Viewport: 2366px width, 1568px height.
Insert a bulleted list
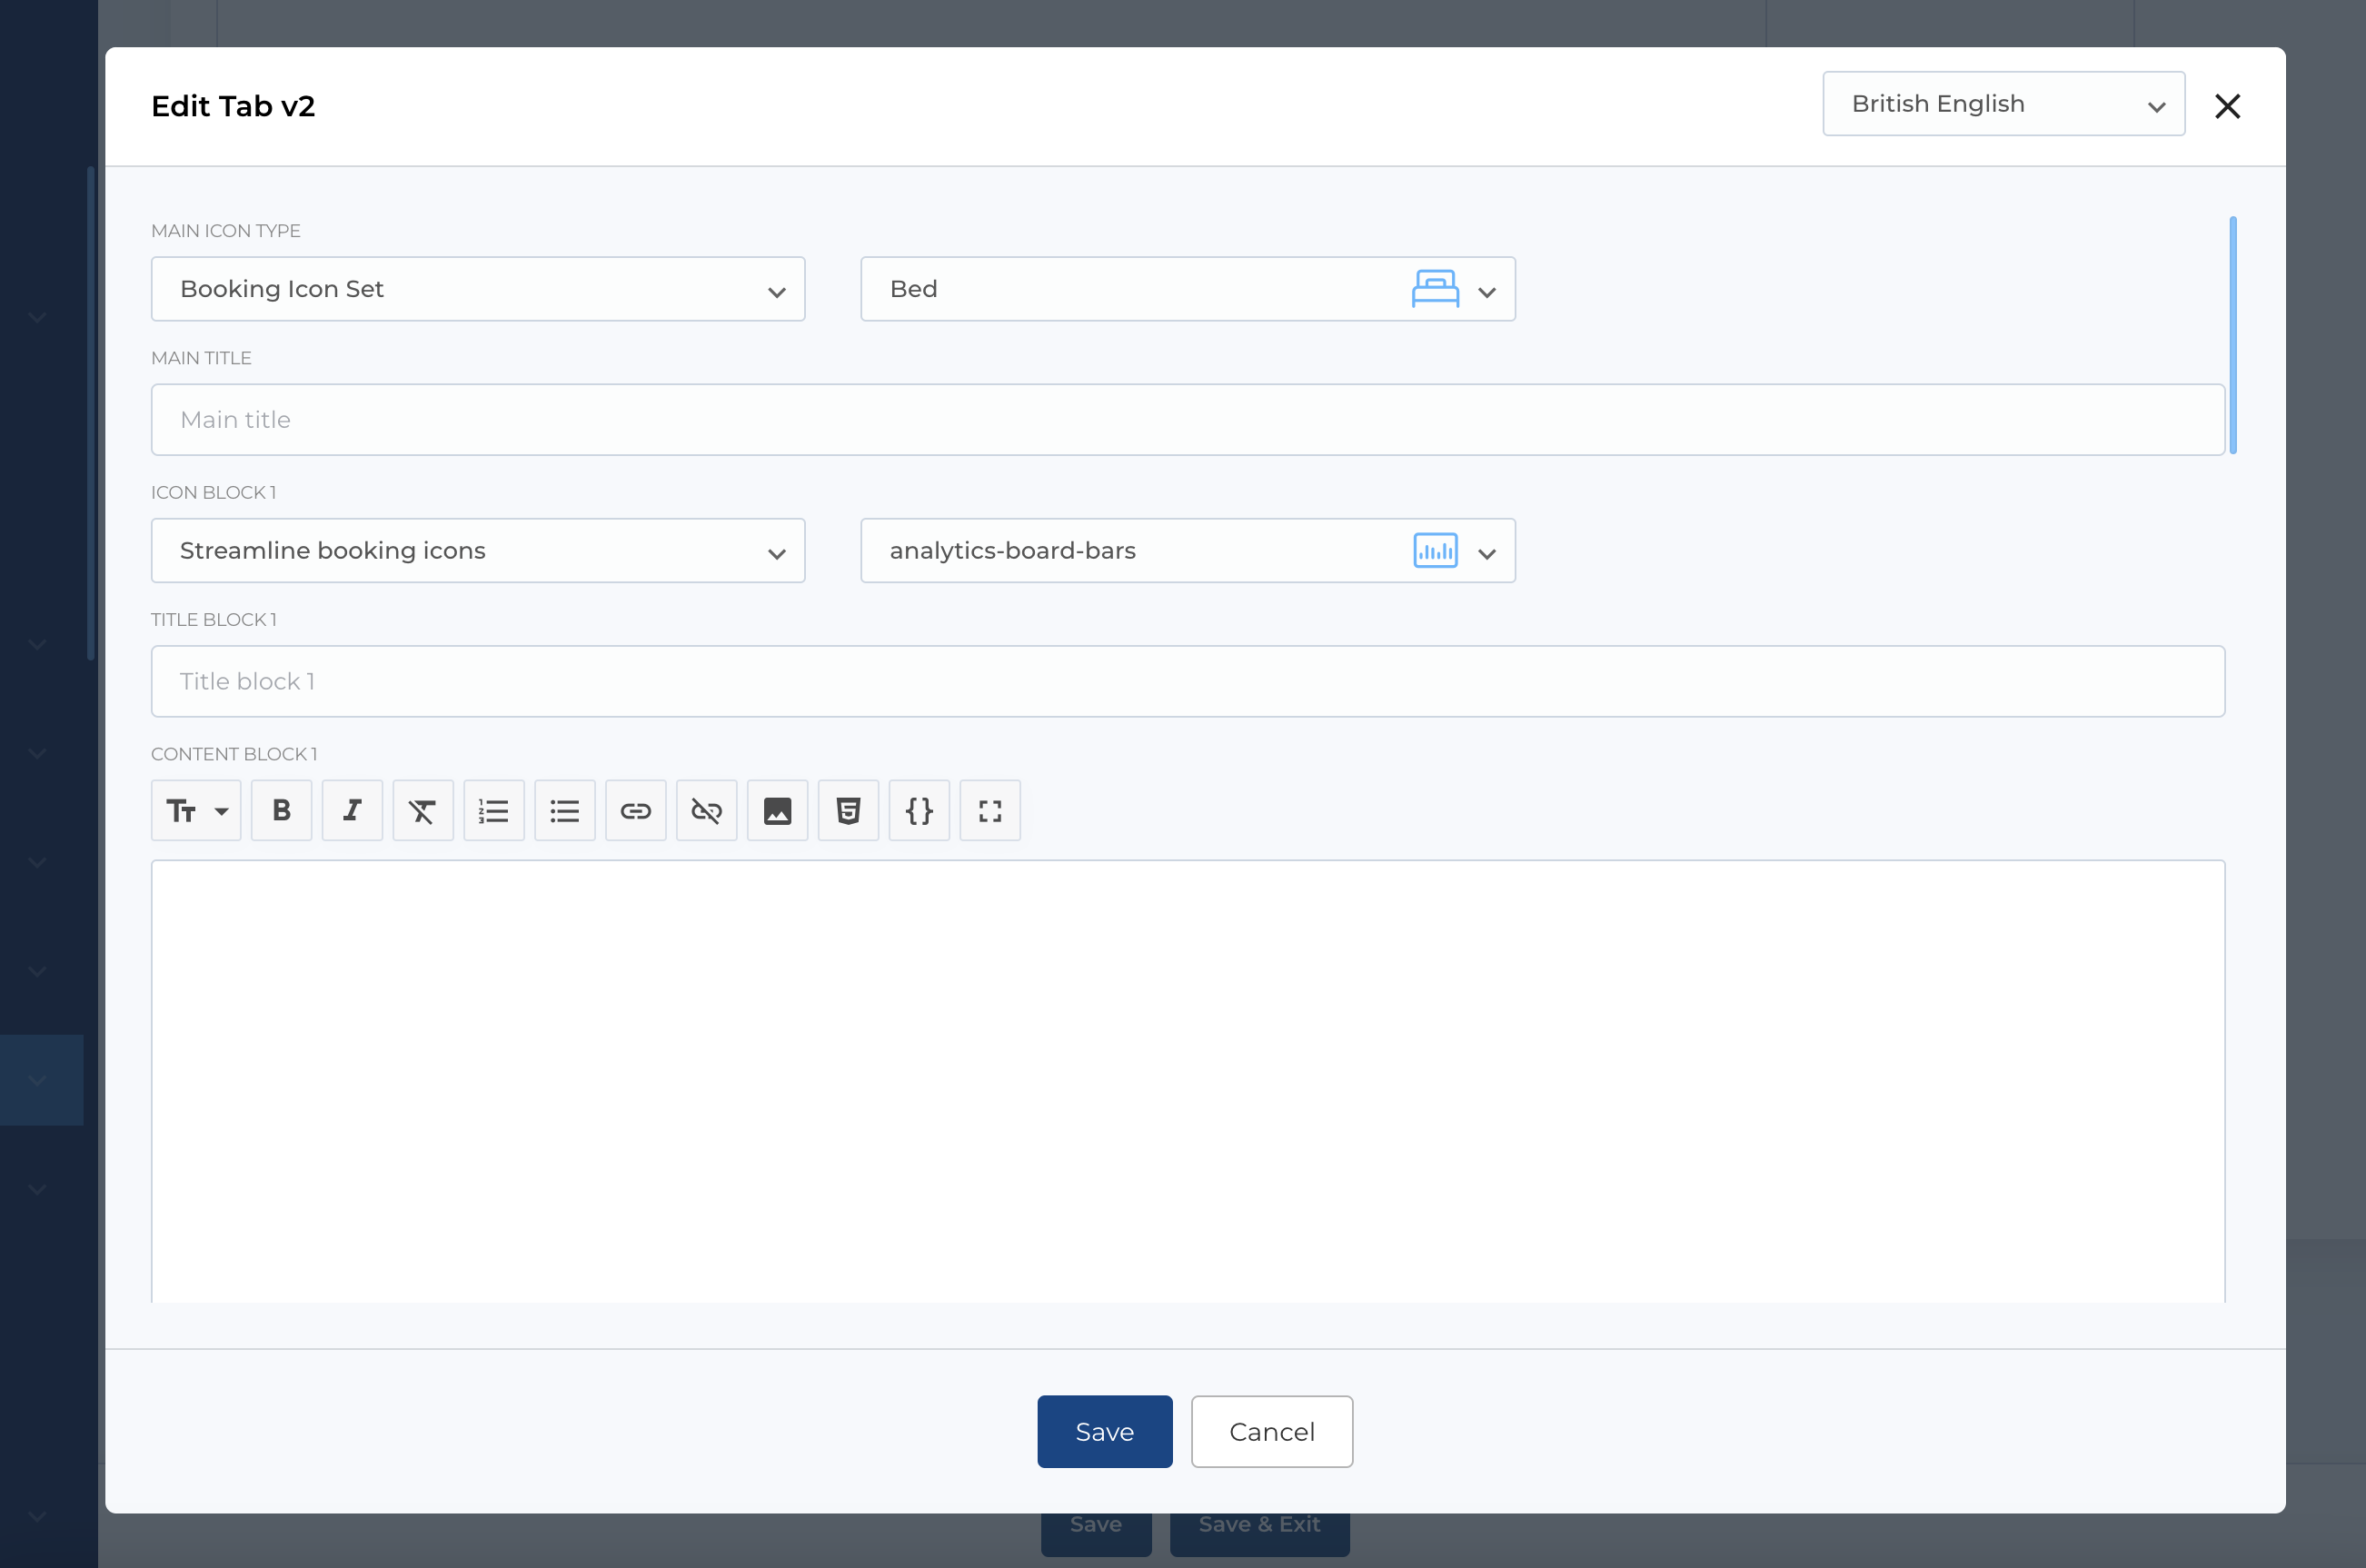(x=565, y=810)
